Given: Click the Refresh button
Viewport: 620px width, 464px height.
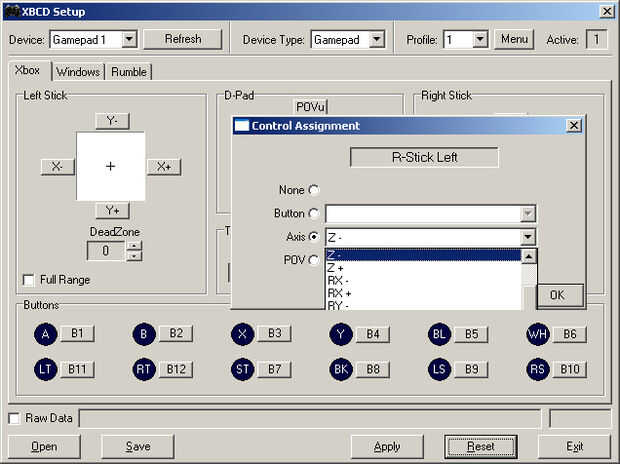Looking at the screenshot, I should [x=183, y=39].
